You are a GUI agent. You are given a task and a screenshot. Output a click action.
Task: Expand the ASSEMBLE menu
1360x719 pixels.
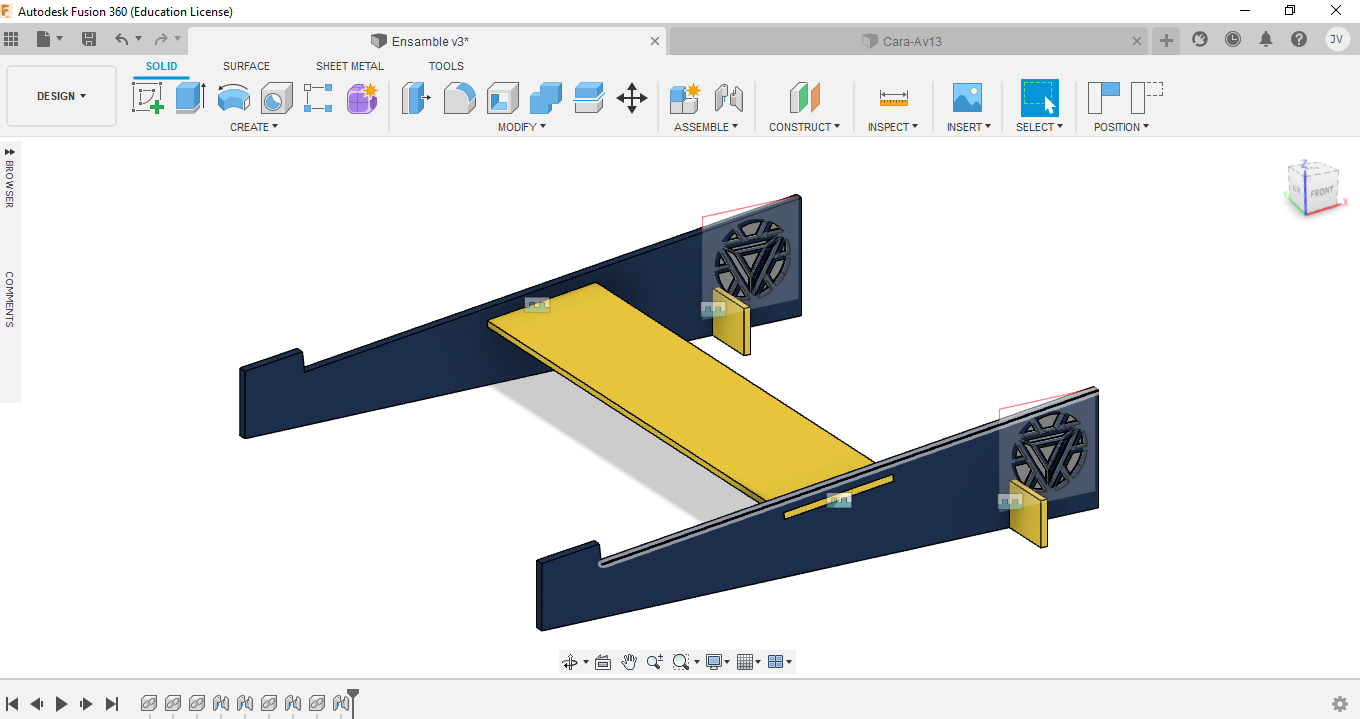click(x=706, y=127)
